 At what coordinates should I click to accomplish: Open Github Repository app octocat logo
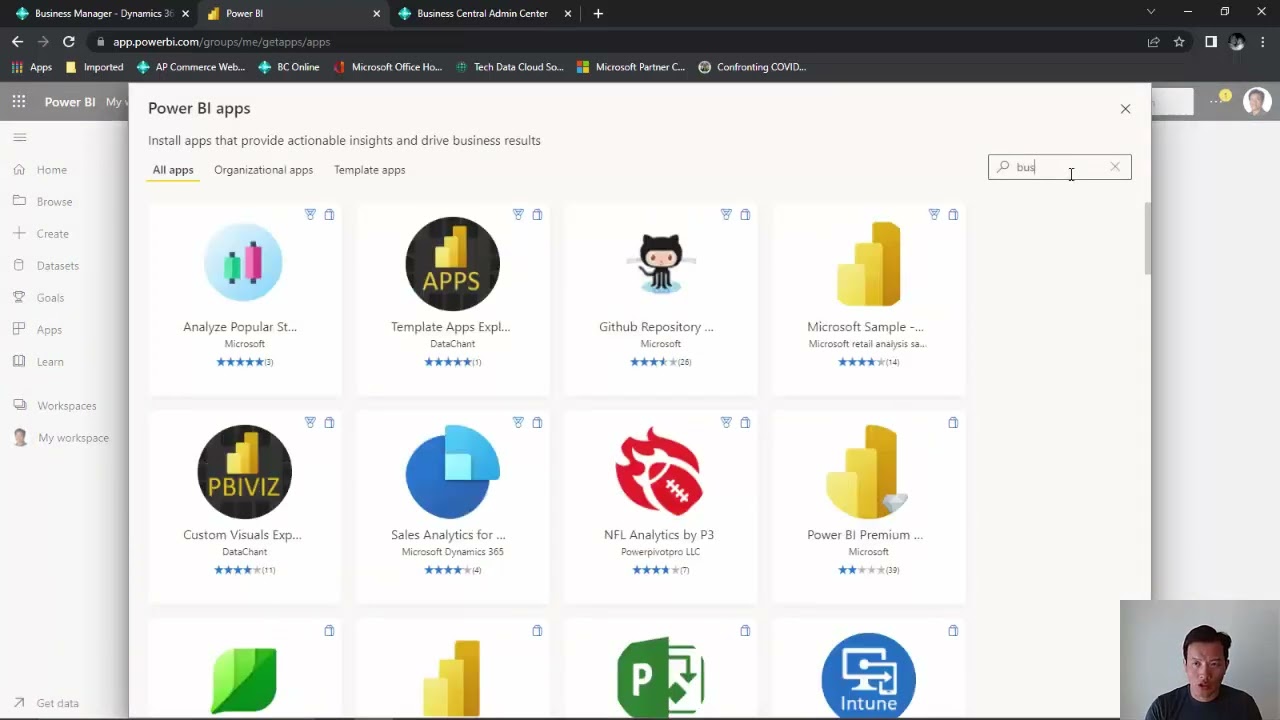660,264
